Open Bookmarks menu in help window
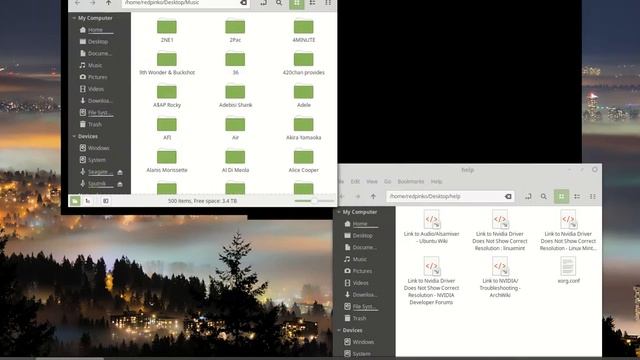640x360 pixels. 411,181
